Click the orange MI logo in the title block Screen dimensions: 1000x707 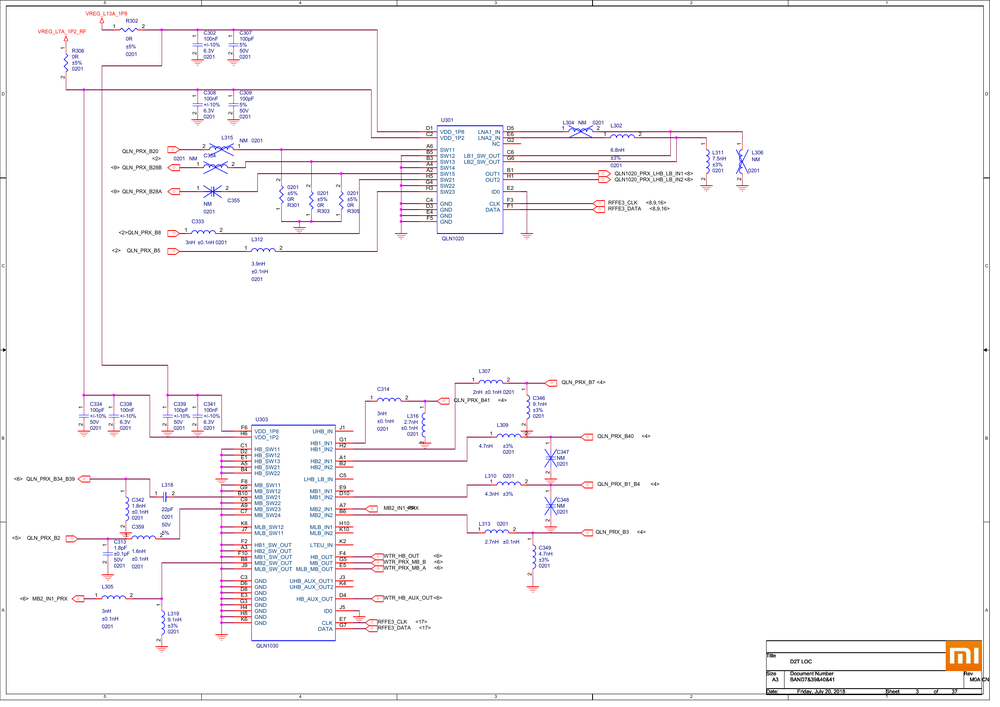pyautogui.click(x=963, y=655)
